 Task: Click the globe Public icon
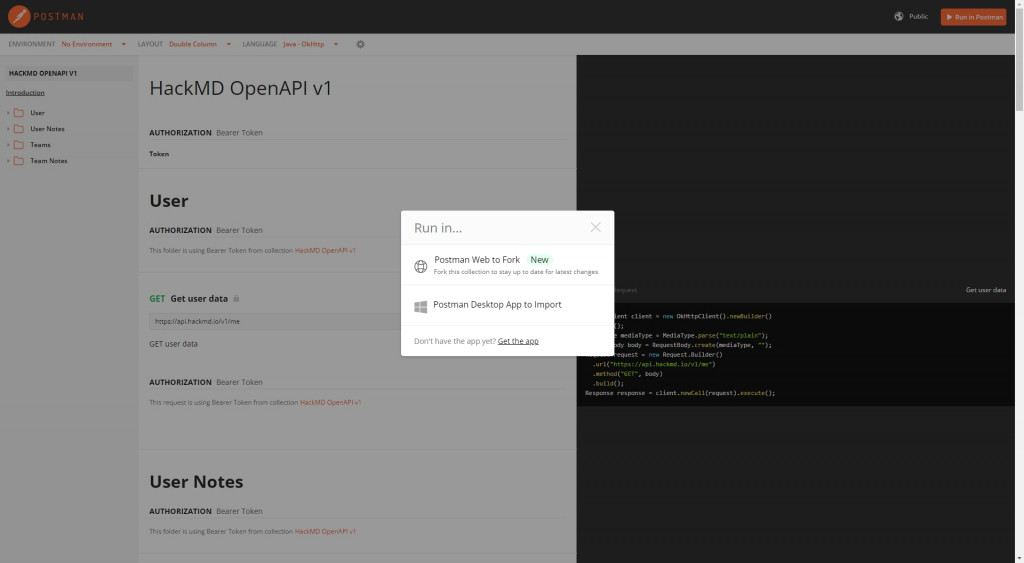click(899, 16)
